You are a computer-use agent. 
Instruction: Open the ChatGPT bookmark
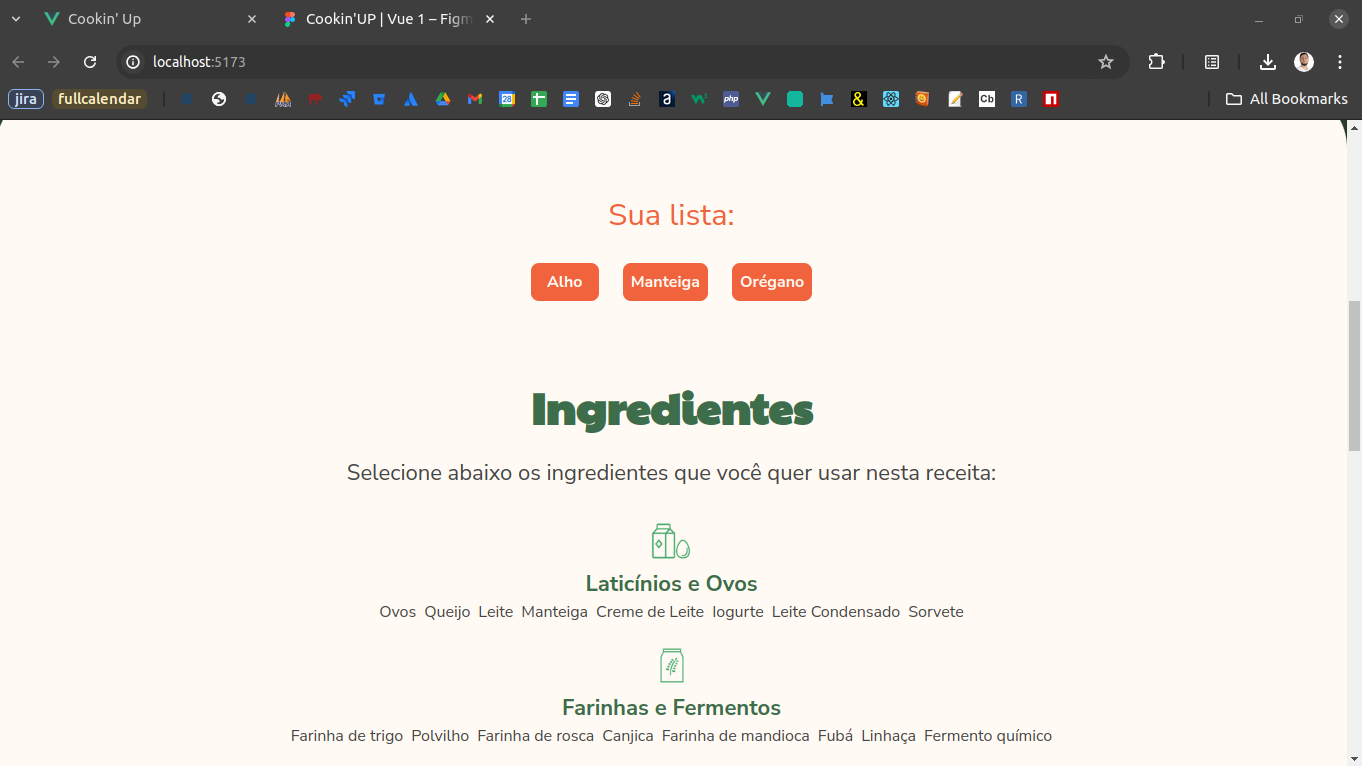(603, 99)
